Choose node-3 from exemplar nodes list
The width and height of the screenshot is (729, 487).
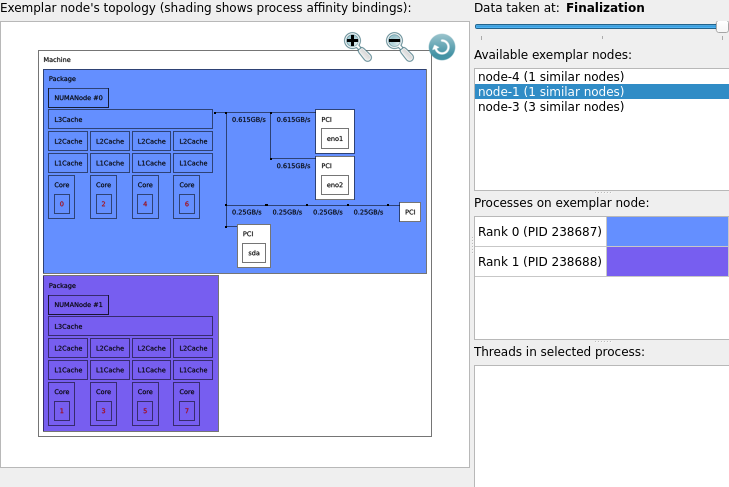point(551,107)
